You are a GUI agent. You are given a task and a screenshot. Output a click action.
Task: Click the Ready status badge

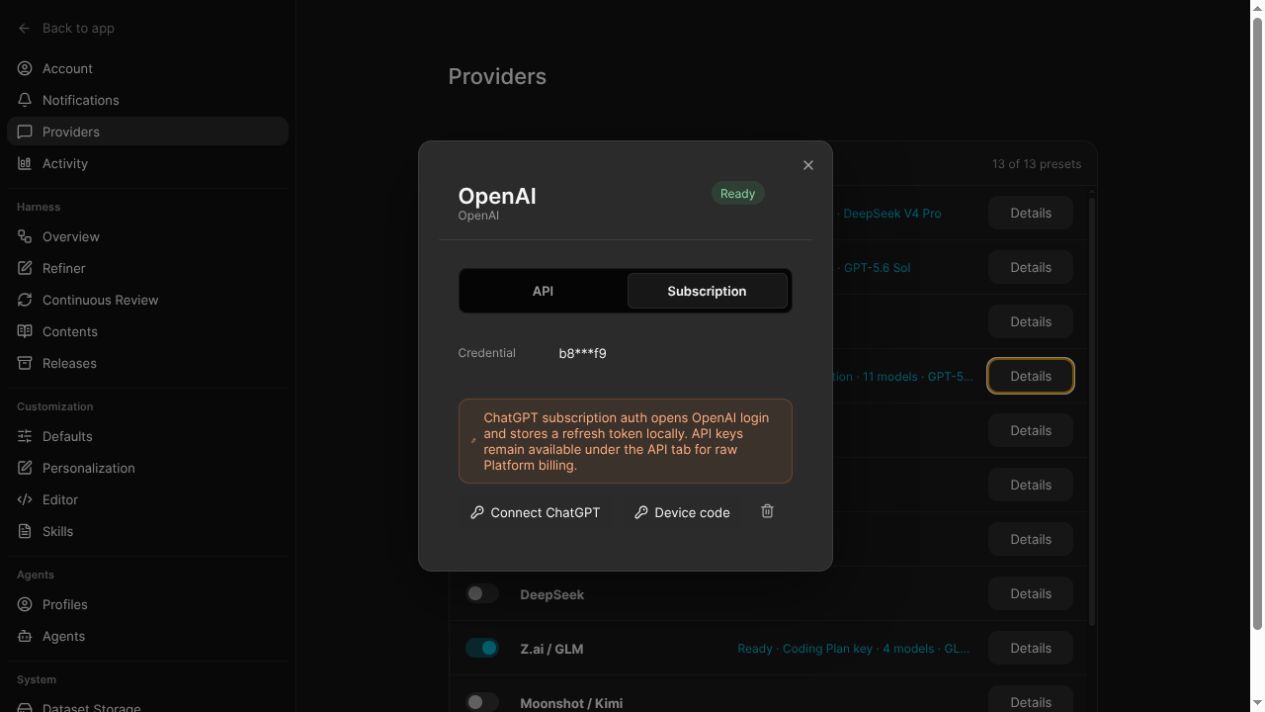click(738, 193)
